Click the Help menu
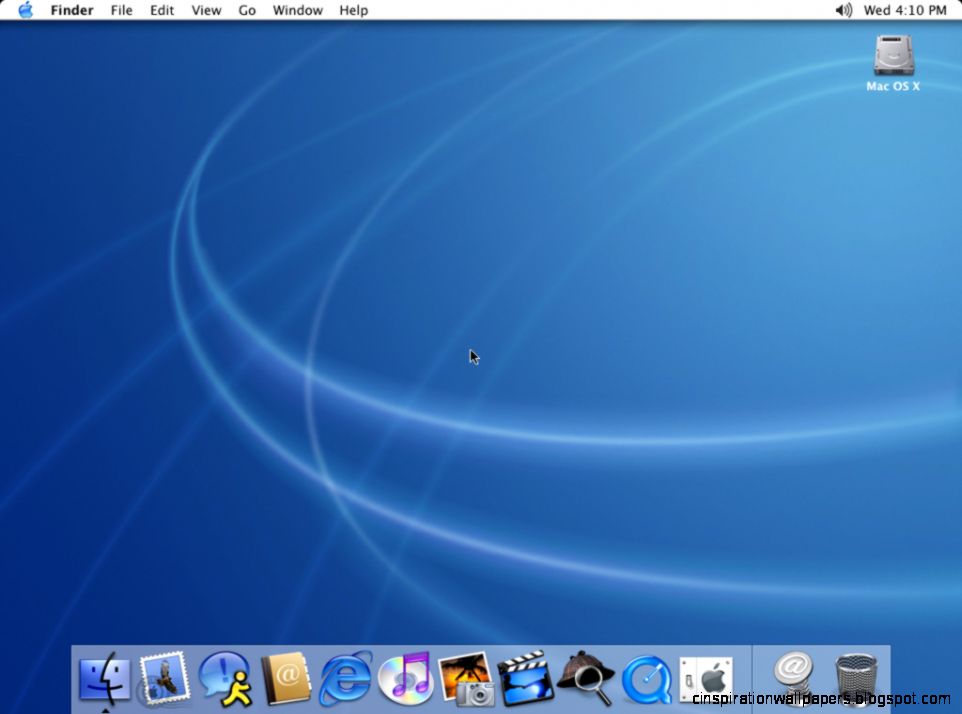This screenshot has width=962, height=714. [x=352, y=10]
